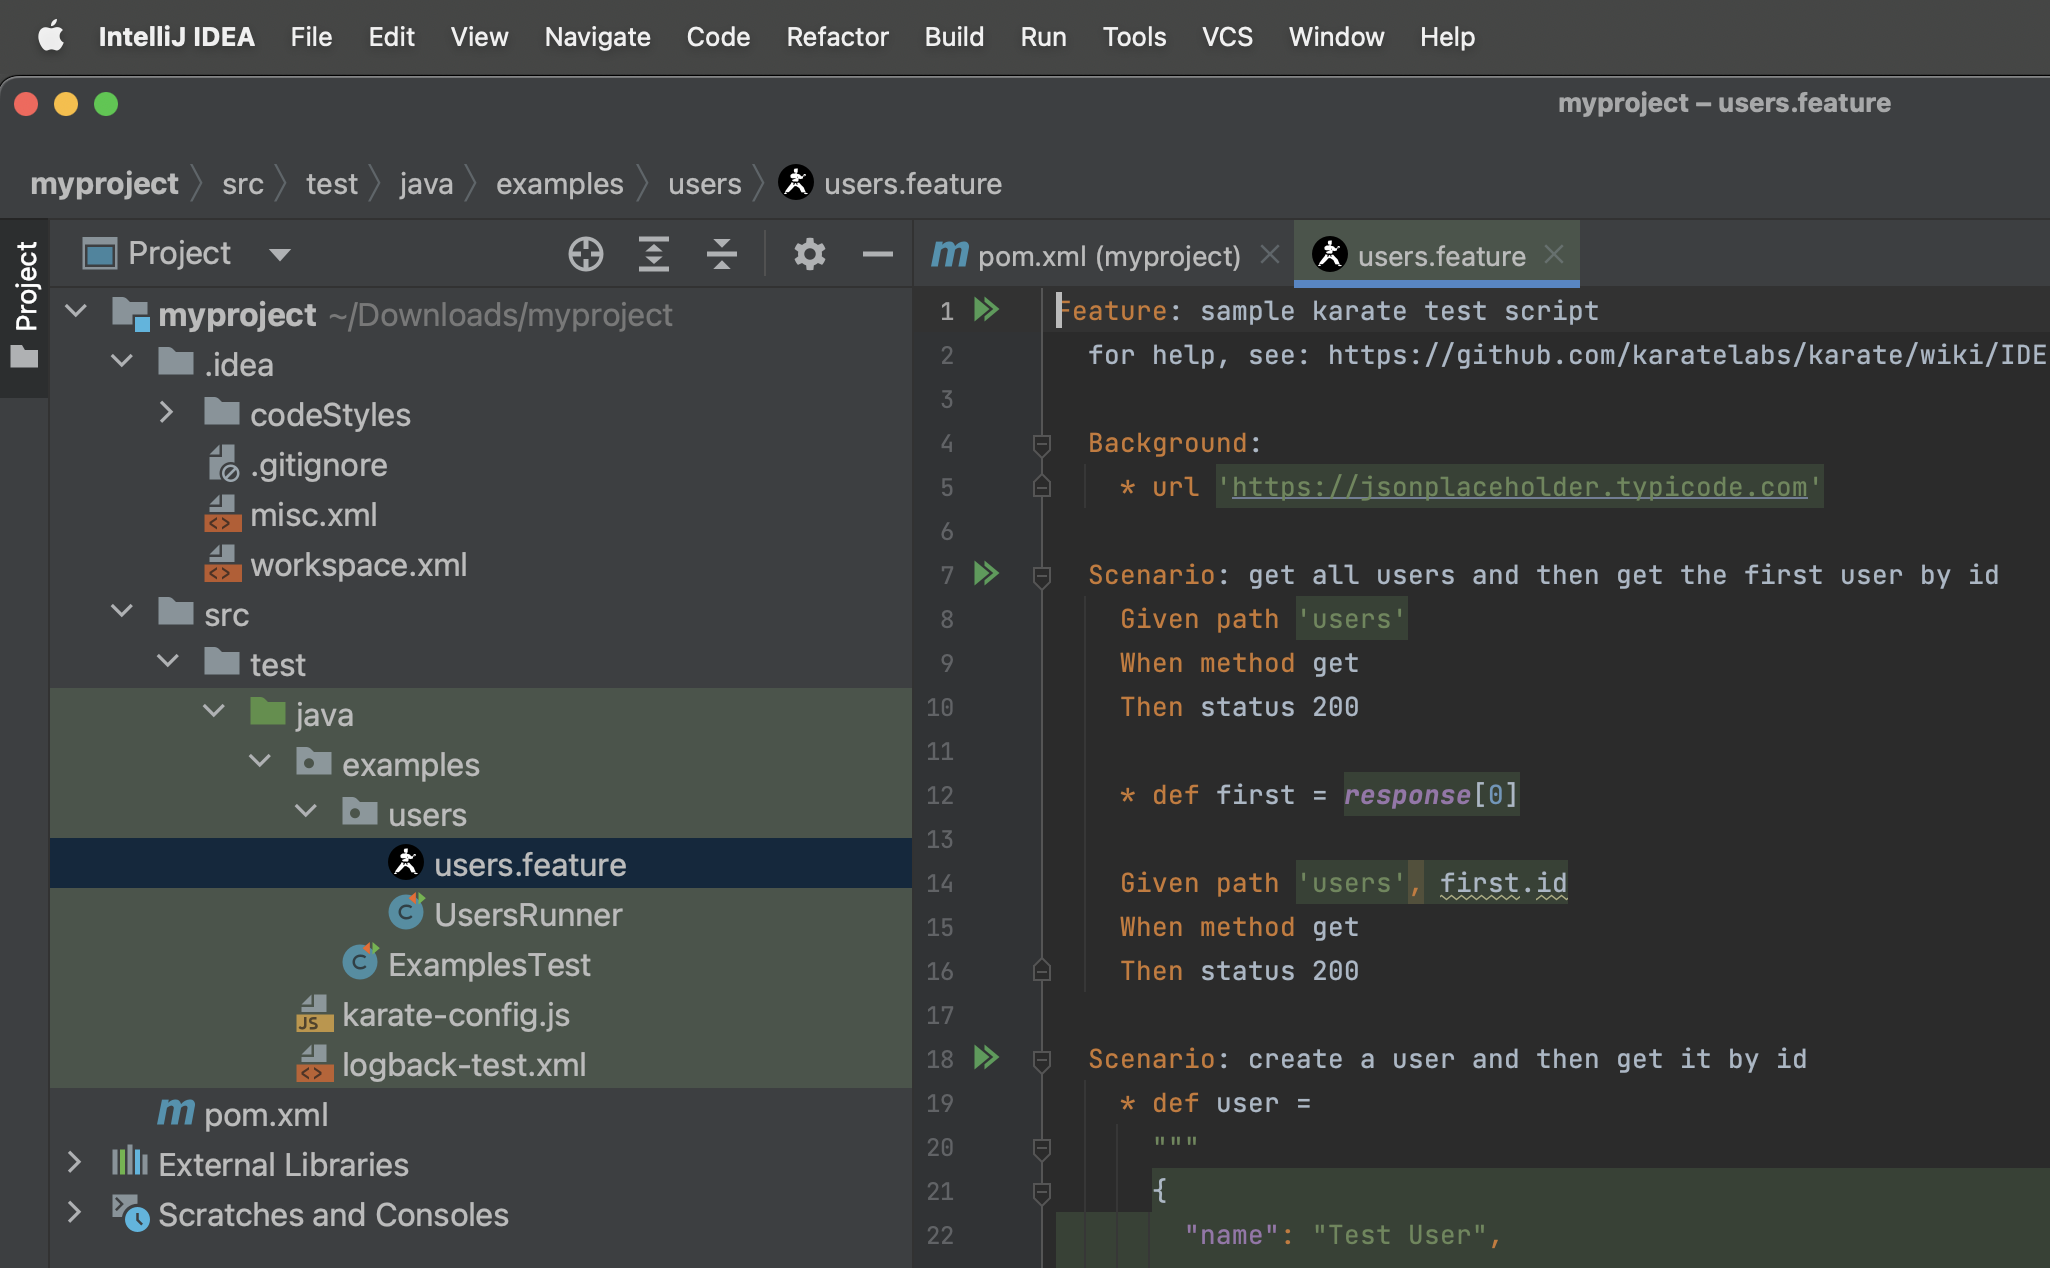Run the Feature with line 1 gutter arrow

986,310
